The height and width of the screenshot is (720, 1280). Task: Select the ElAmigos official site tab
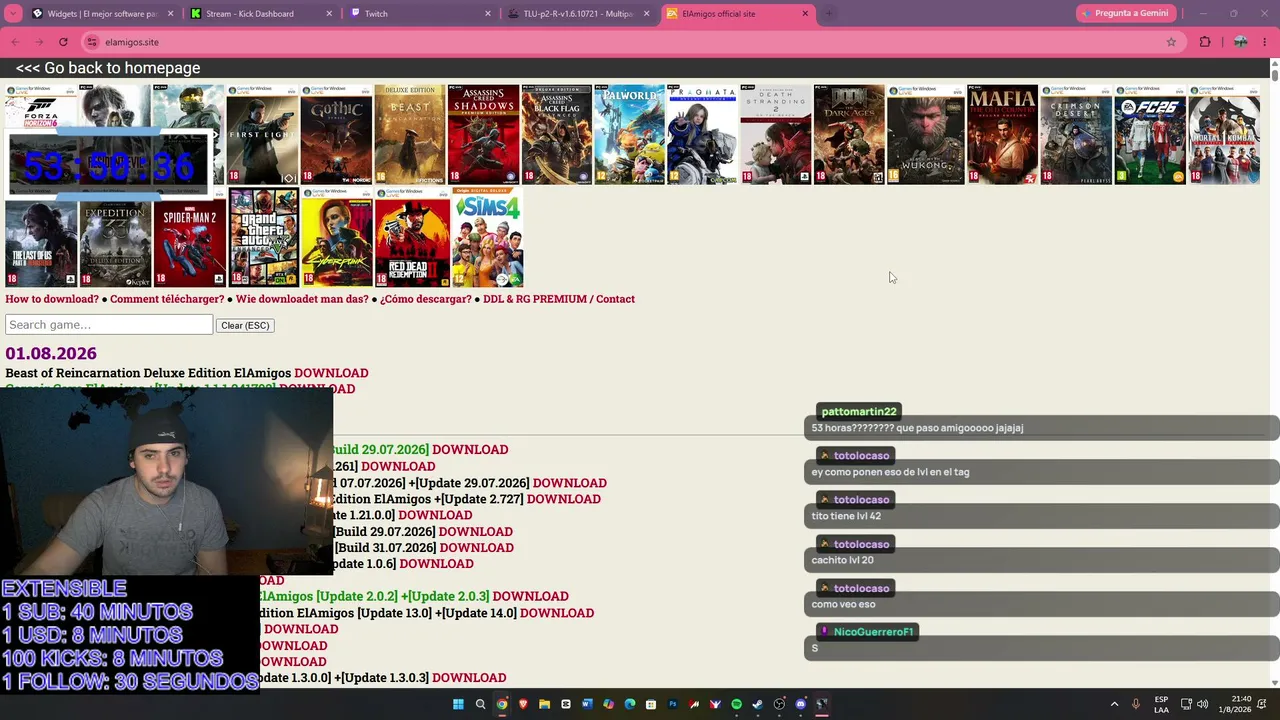[x=737, y=14]
